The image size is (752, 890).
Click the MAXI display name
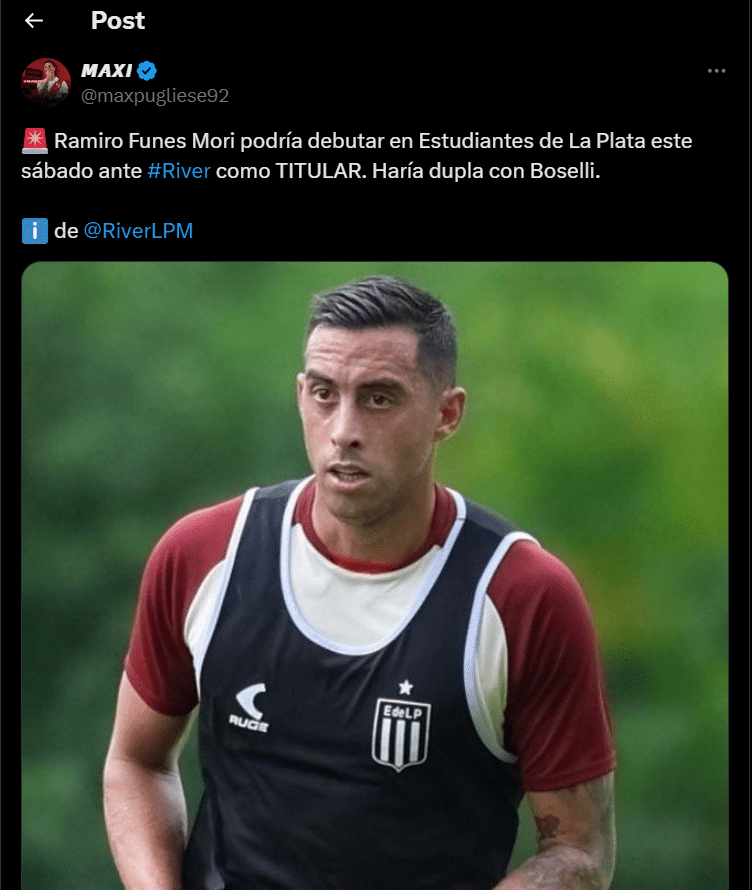pos(107,70)
